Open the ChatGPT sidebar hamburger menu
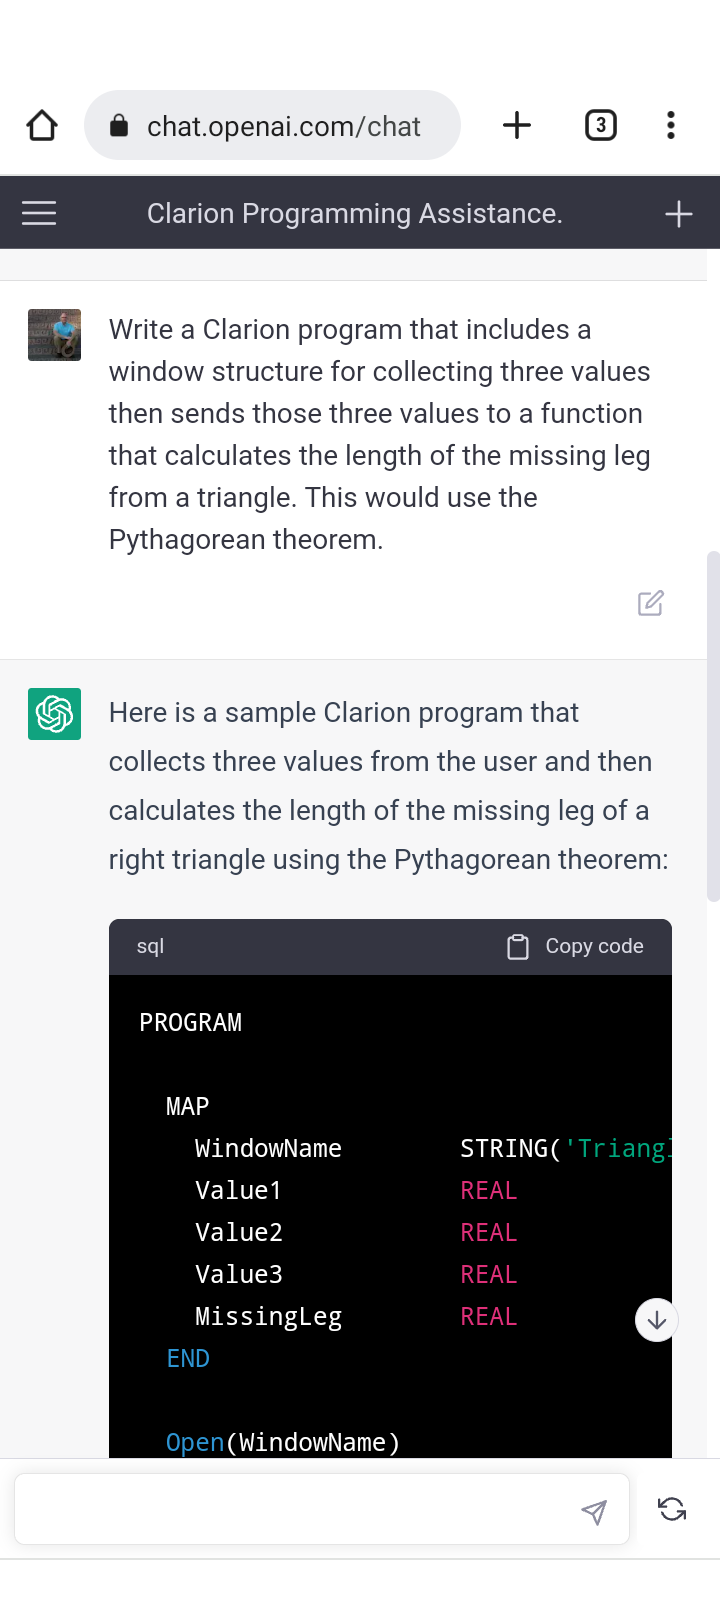Viewport: 720px width, 1600px height. pos(39,213)
